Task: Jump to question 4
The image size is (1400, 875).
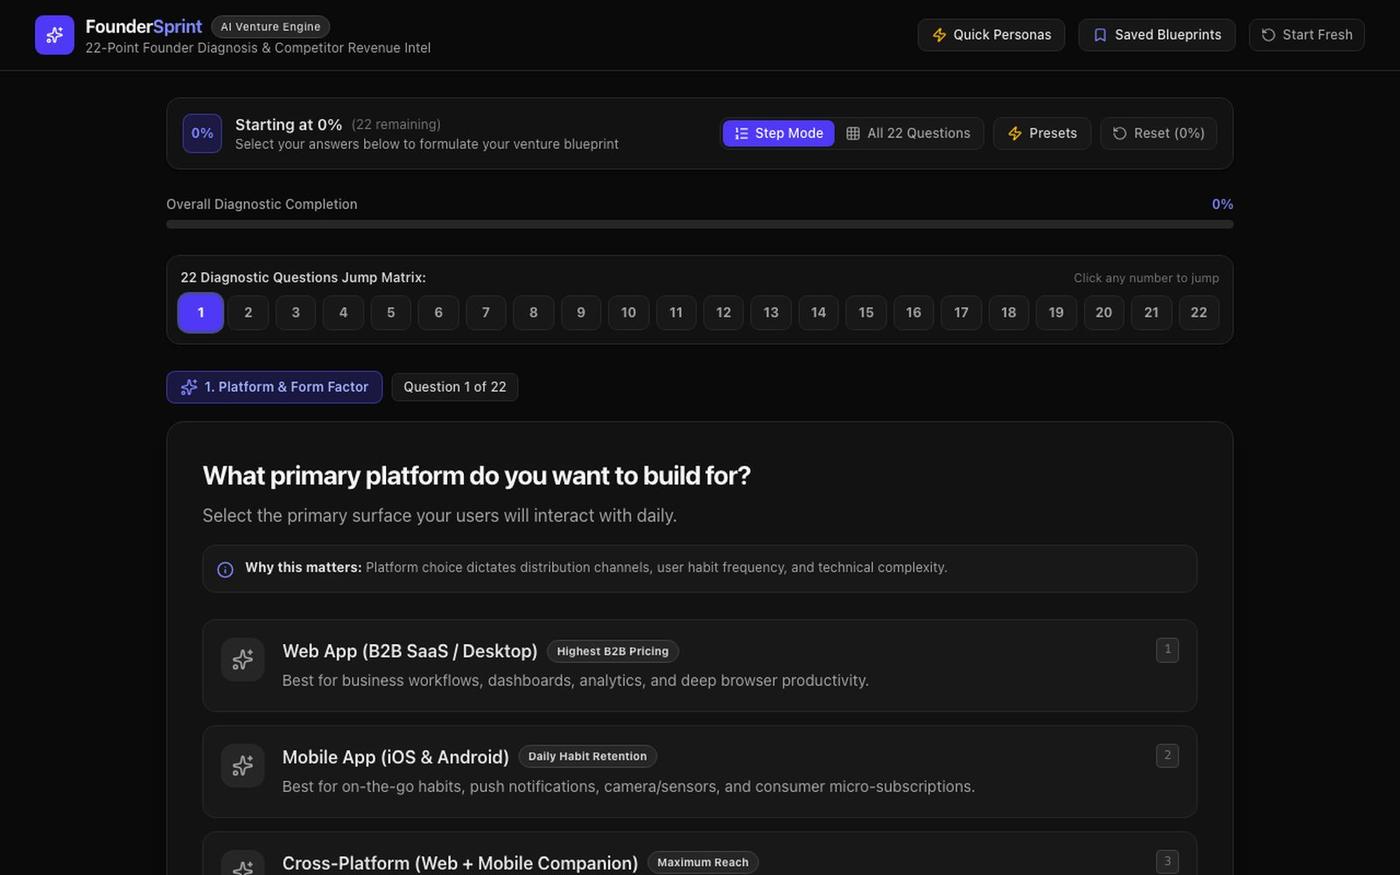Action: coord(343,313)
